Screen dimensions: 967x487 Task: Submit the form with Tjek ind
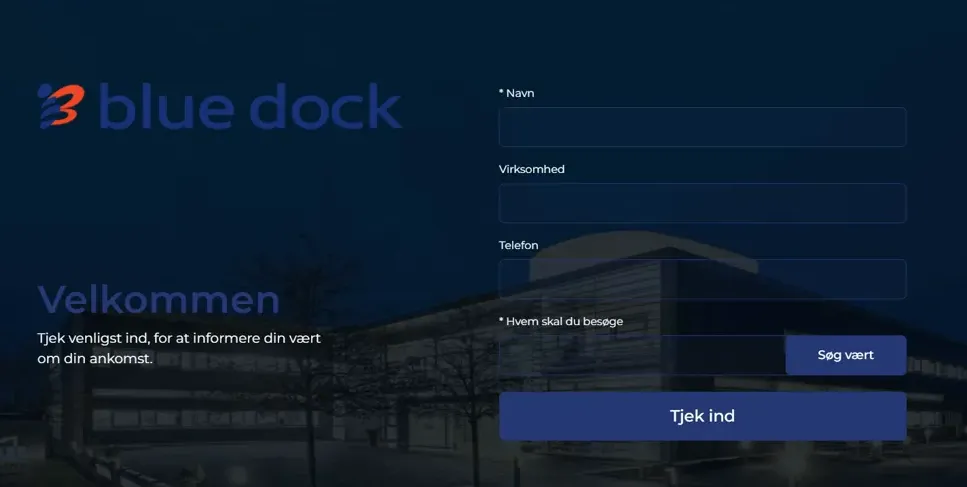[702, 416]
